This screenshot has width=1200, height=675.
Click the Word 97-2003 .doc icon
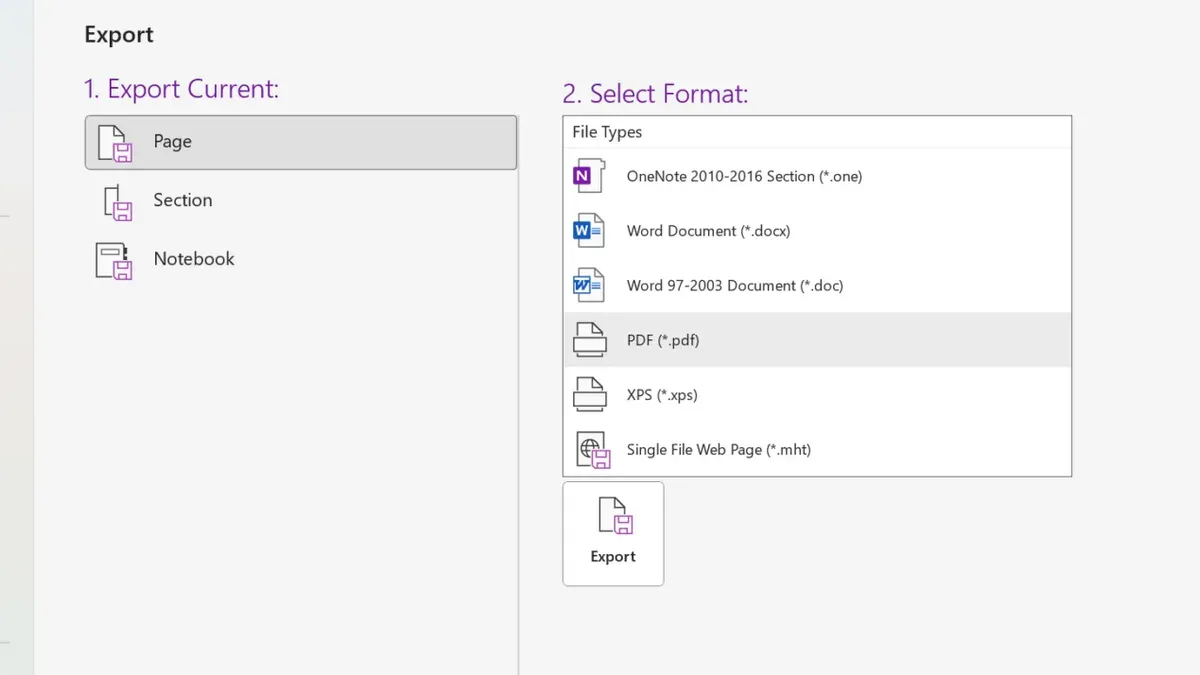(x=587, y=286)
